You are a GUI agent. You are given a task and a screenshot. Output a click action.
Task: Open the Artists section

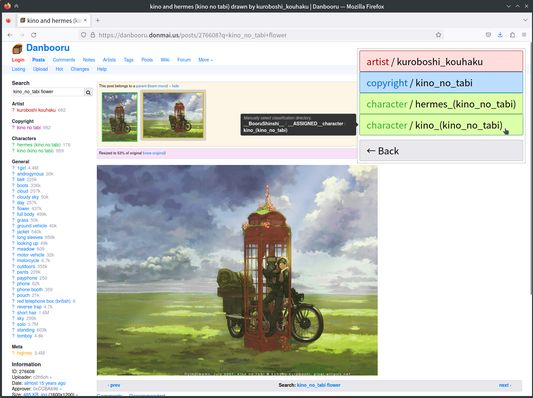[x=109, y=60]
